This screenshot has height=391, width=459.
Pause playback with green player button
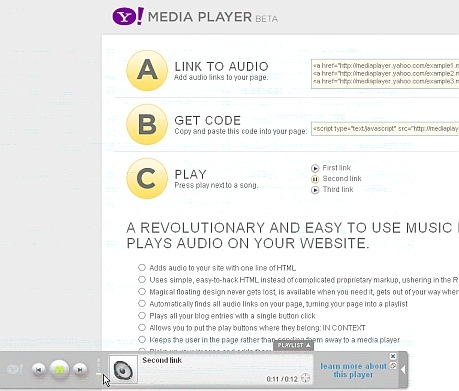[59, 369]
